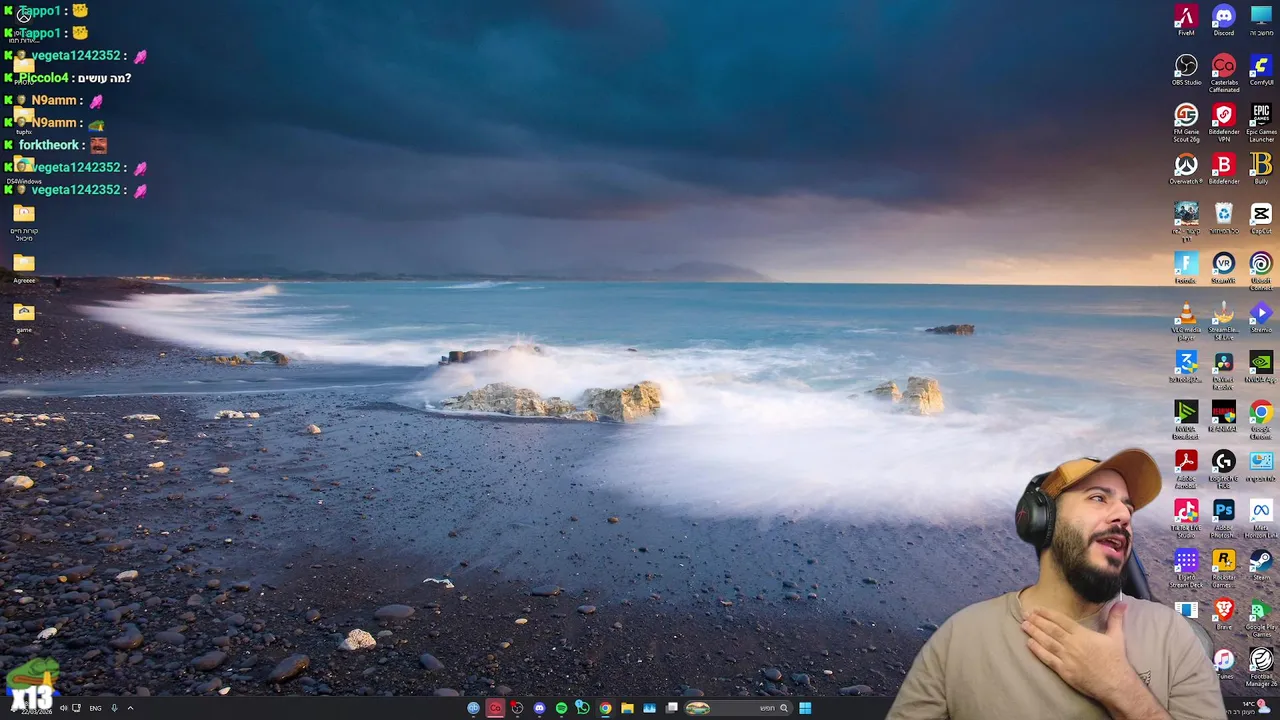Launch the Bully game shortcut
Screen dimensions: 1280x720
pyautogui.click(x=1261, y=169)
